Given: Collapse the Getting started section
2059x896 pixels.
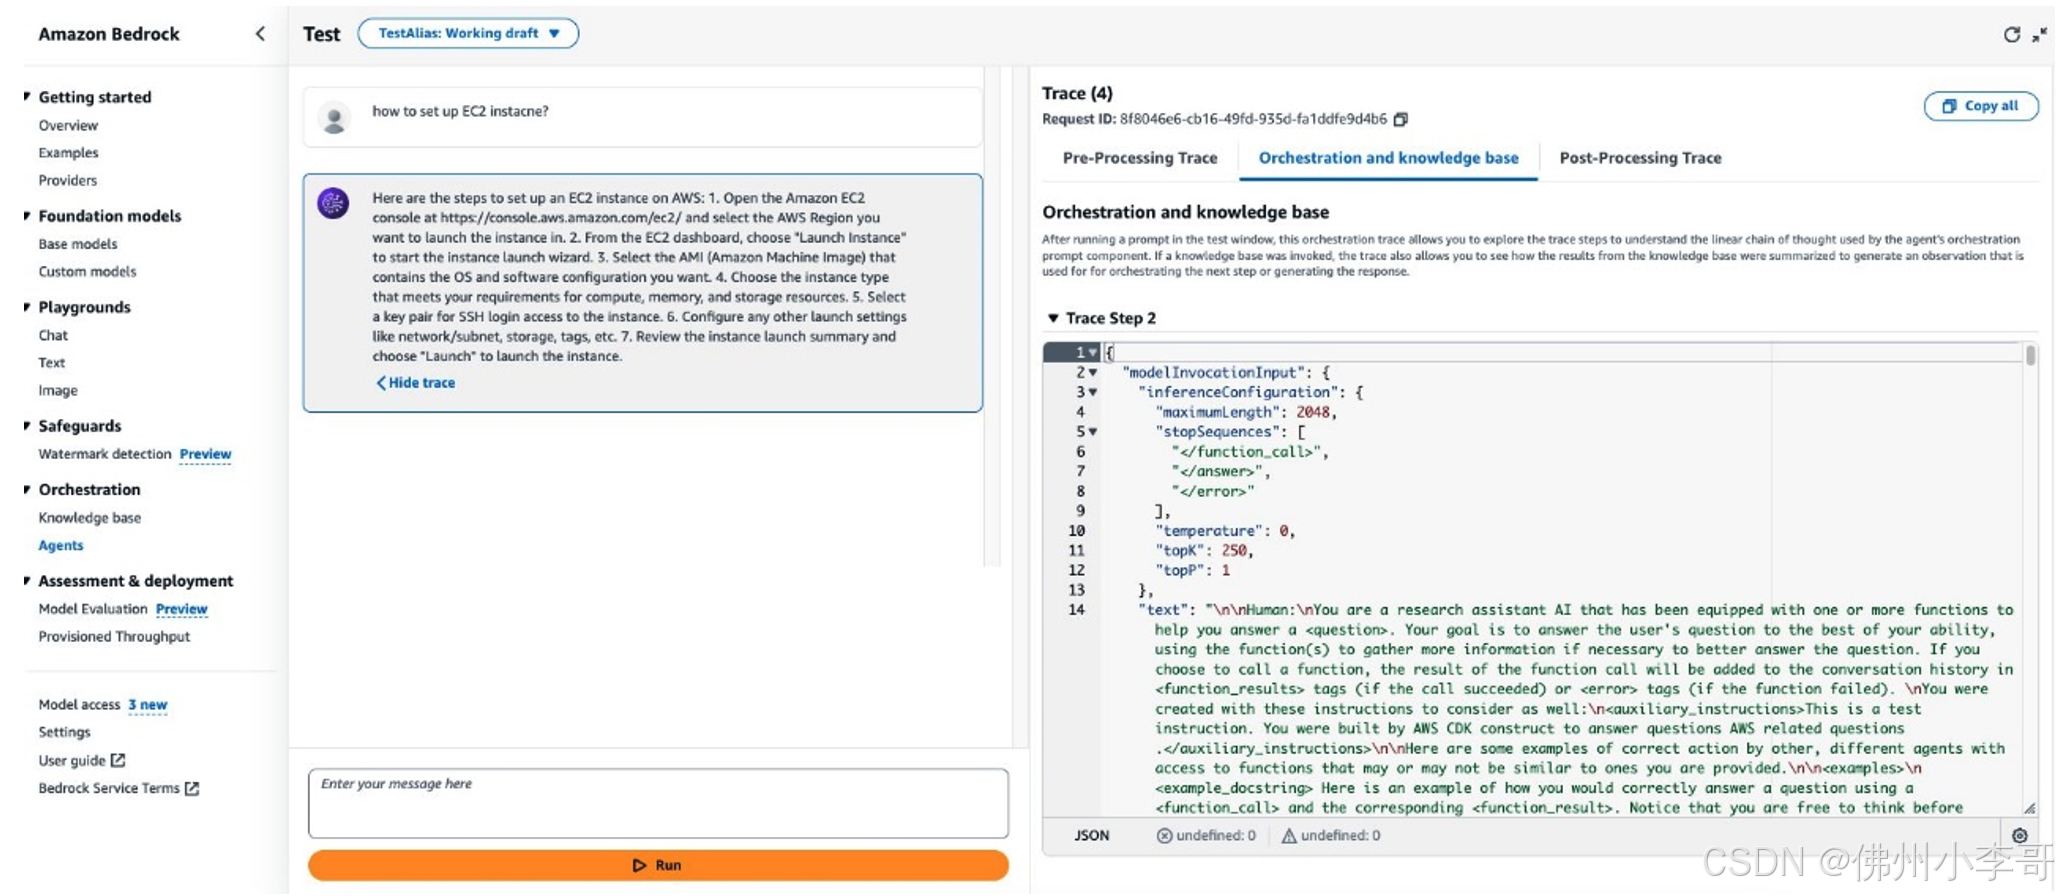Looking at the screenshot, I should (27, 96).
